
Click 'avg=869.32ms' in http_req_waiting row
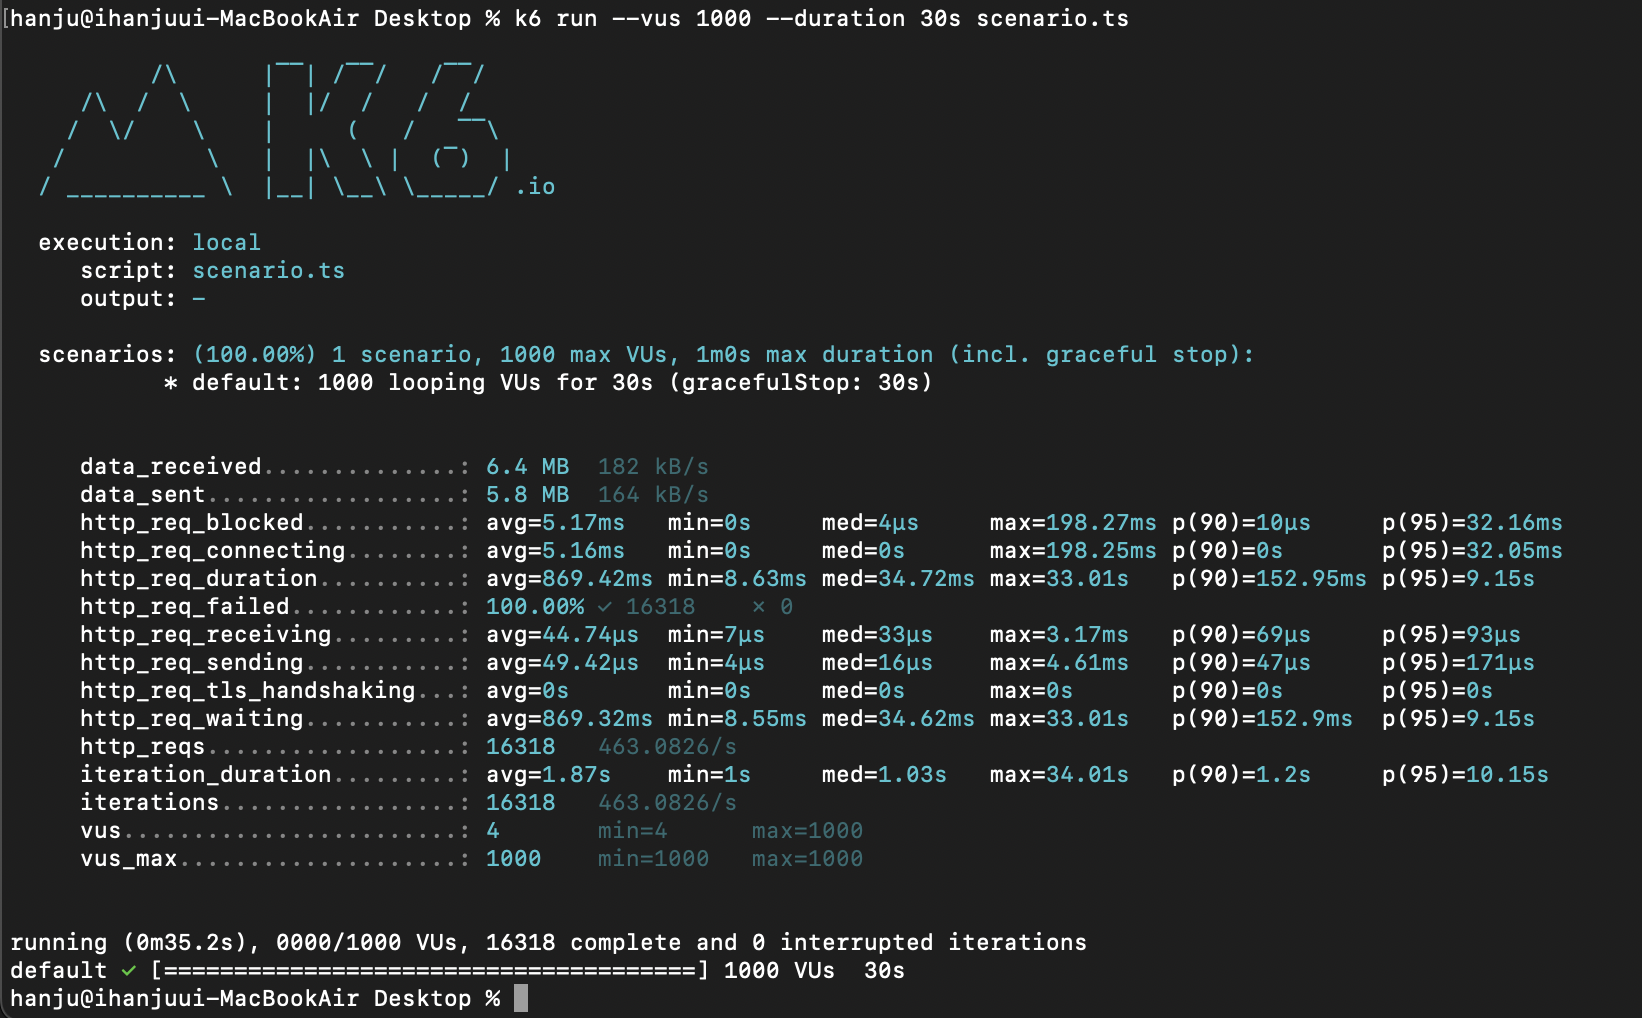coord(569,719)
